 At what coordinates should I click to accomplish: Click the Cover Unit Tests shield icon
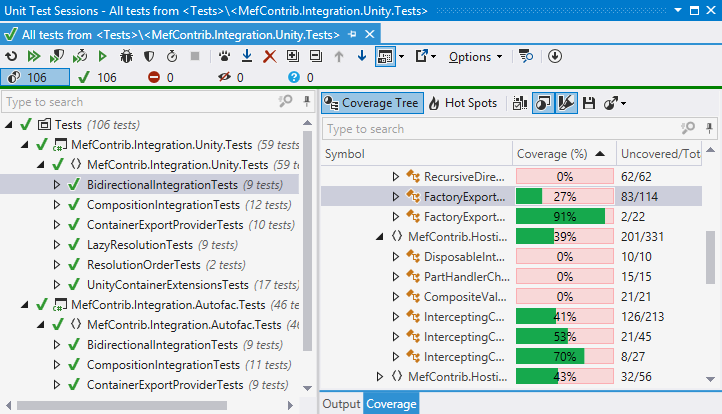coord(150,56)
